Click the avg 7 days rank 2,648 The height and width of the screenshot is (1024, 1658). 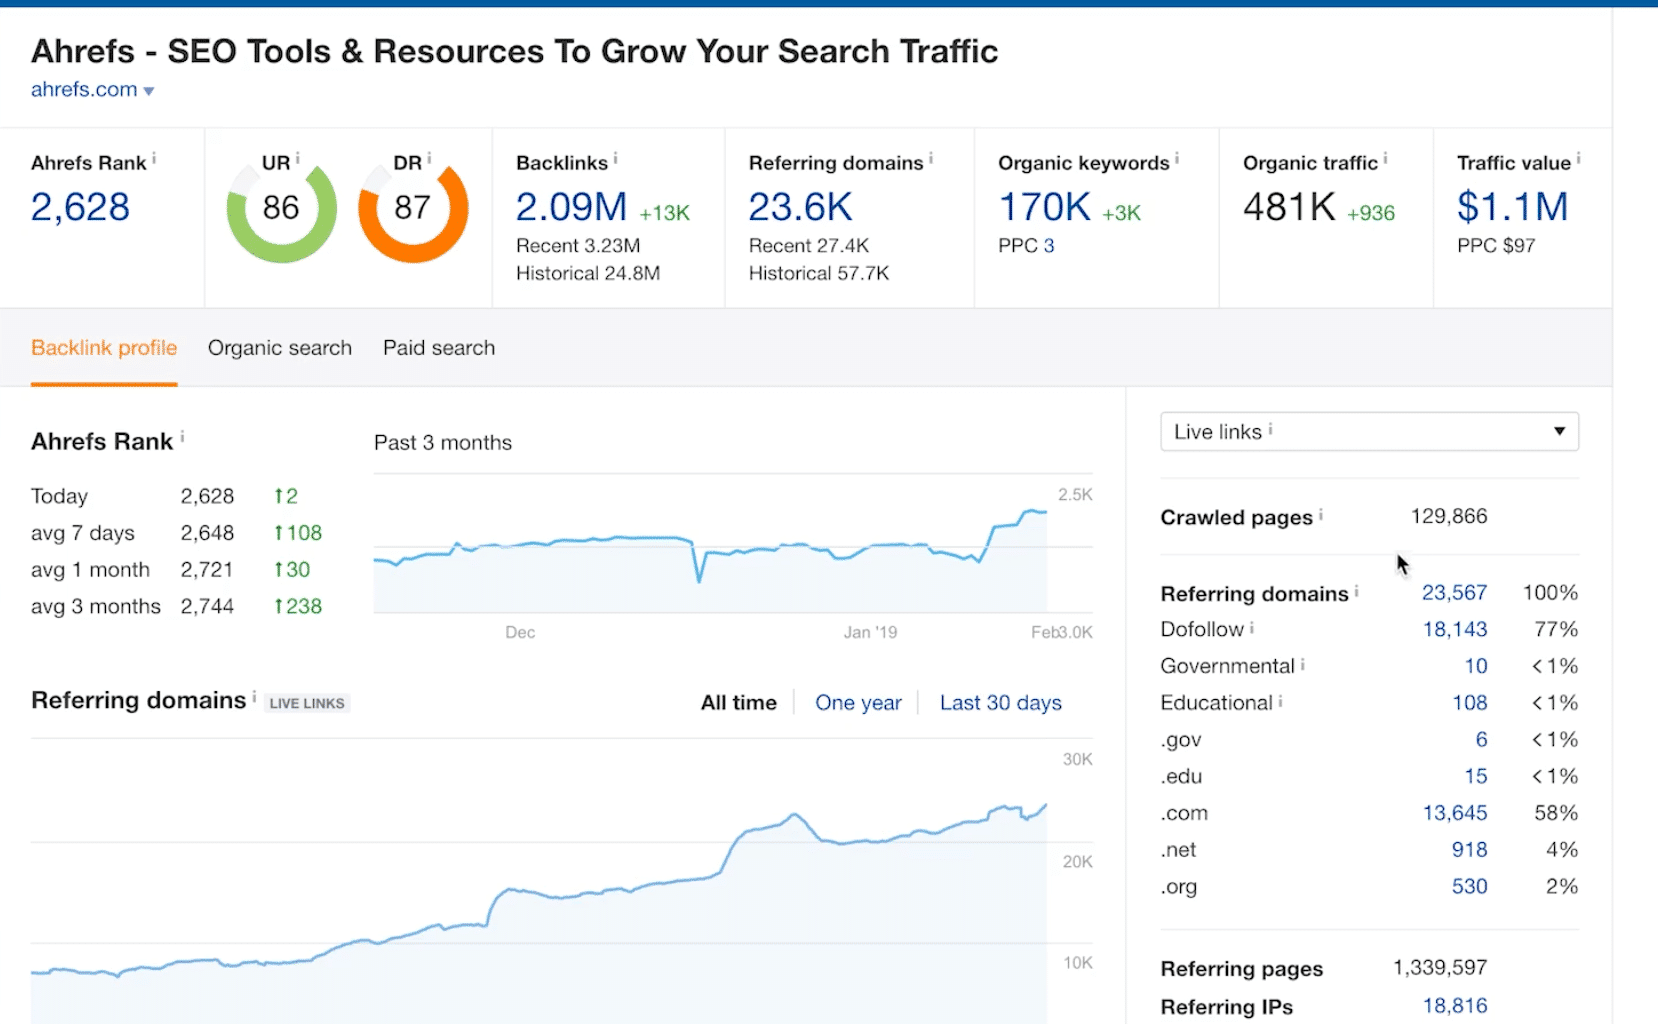pos(207,533)
